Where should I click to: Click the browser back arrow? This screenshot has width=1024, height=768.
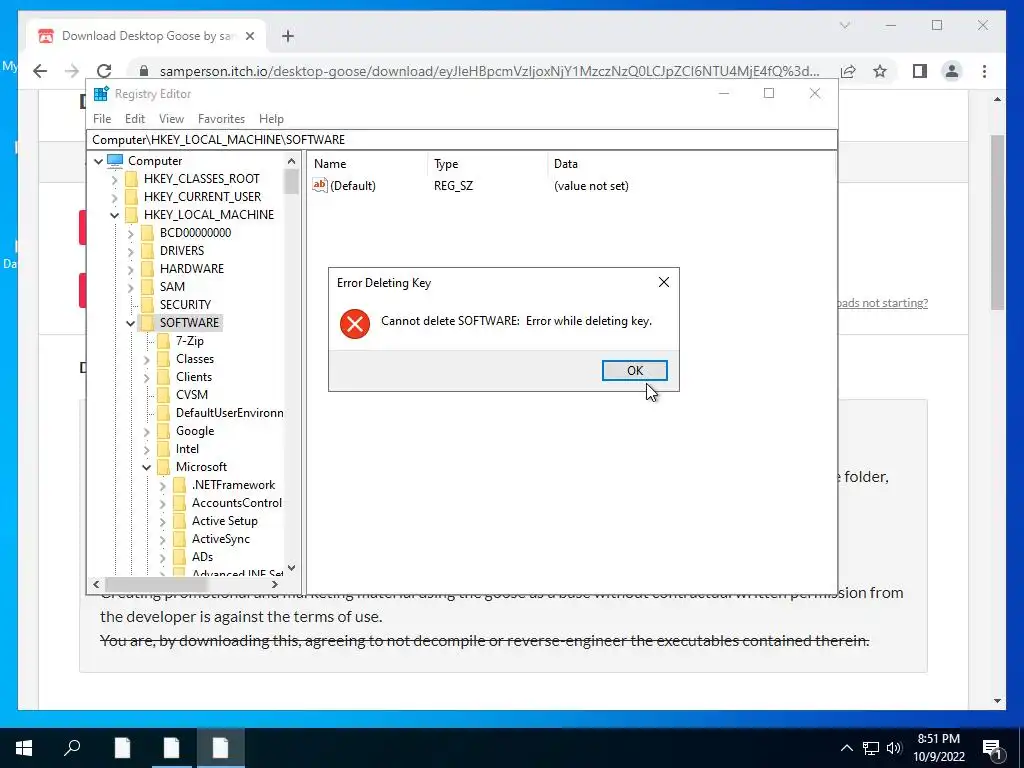pos(40,71)
